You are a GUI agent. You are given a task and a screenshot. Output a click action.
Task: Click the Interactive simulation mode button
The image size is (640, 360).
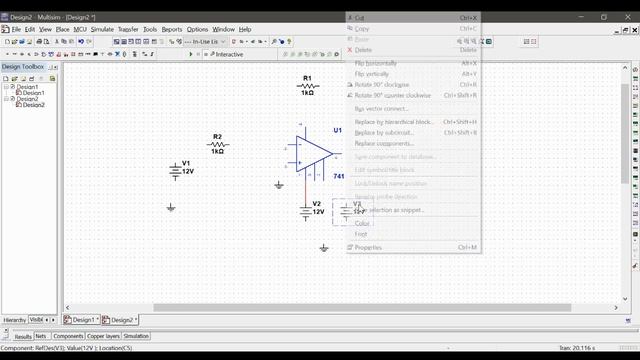tap(227, 54)
